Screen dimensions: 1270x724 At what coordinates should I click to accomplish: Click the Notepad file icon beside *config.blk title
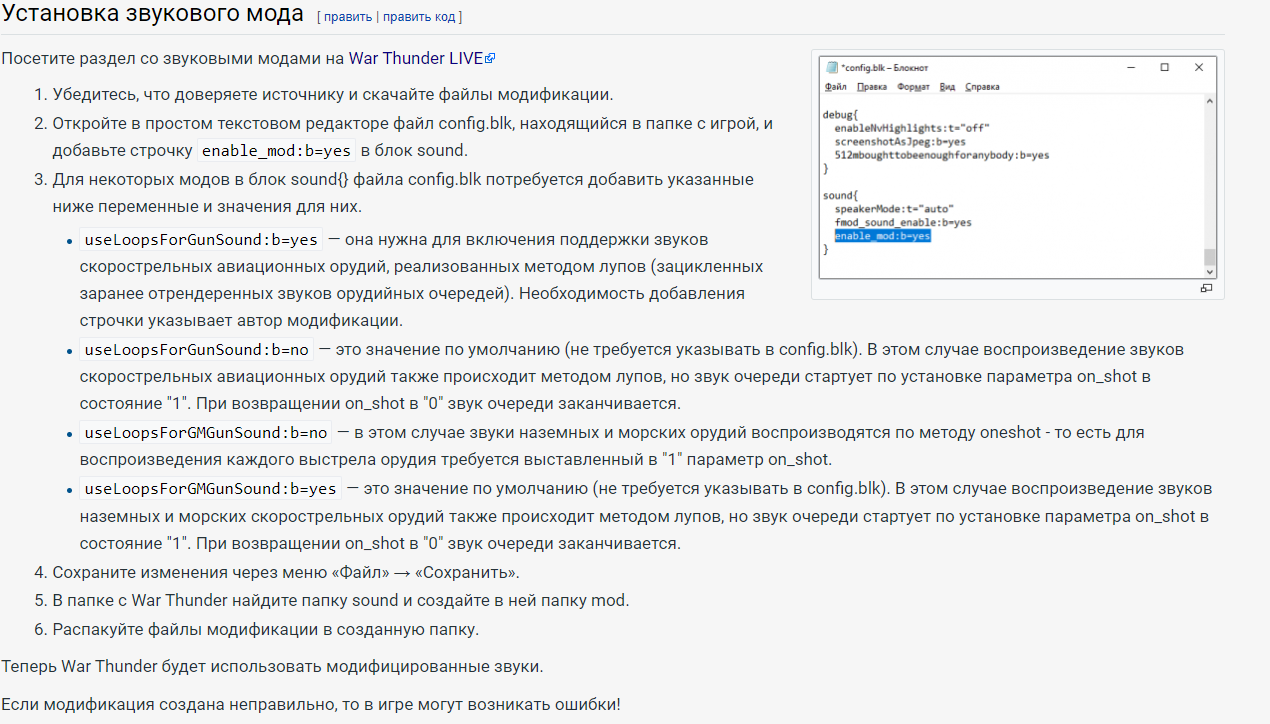(832, 67)
